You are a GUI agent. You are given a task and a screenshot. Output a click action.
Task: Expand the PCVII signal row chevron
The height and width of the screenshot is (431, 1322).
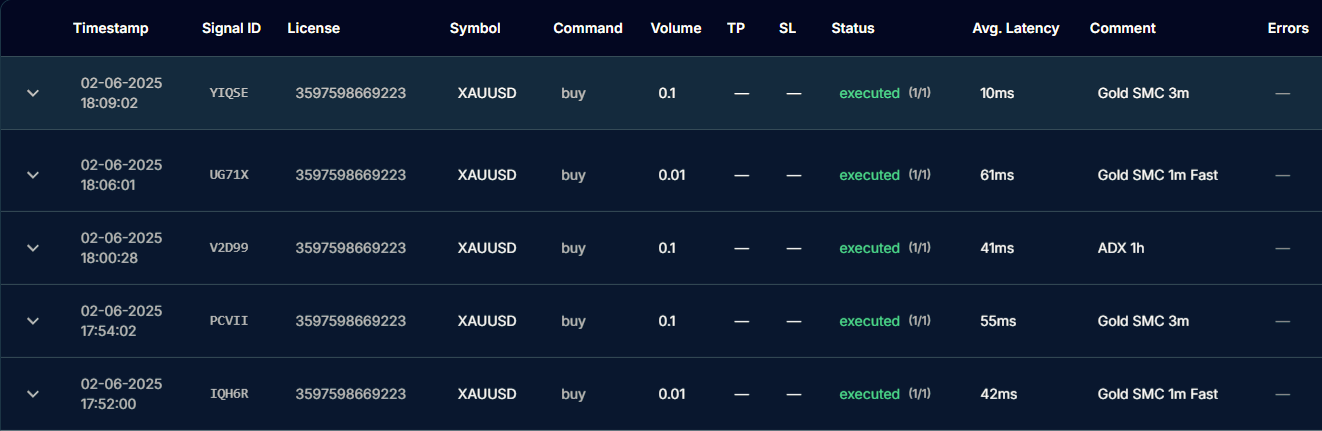(x=33, y=321)
